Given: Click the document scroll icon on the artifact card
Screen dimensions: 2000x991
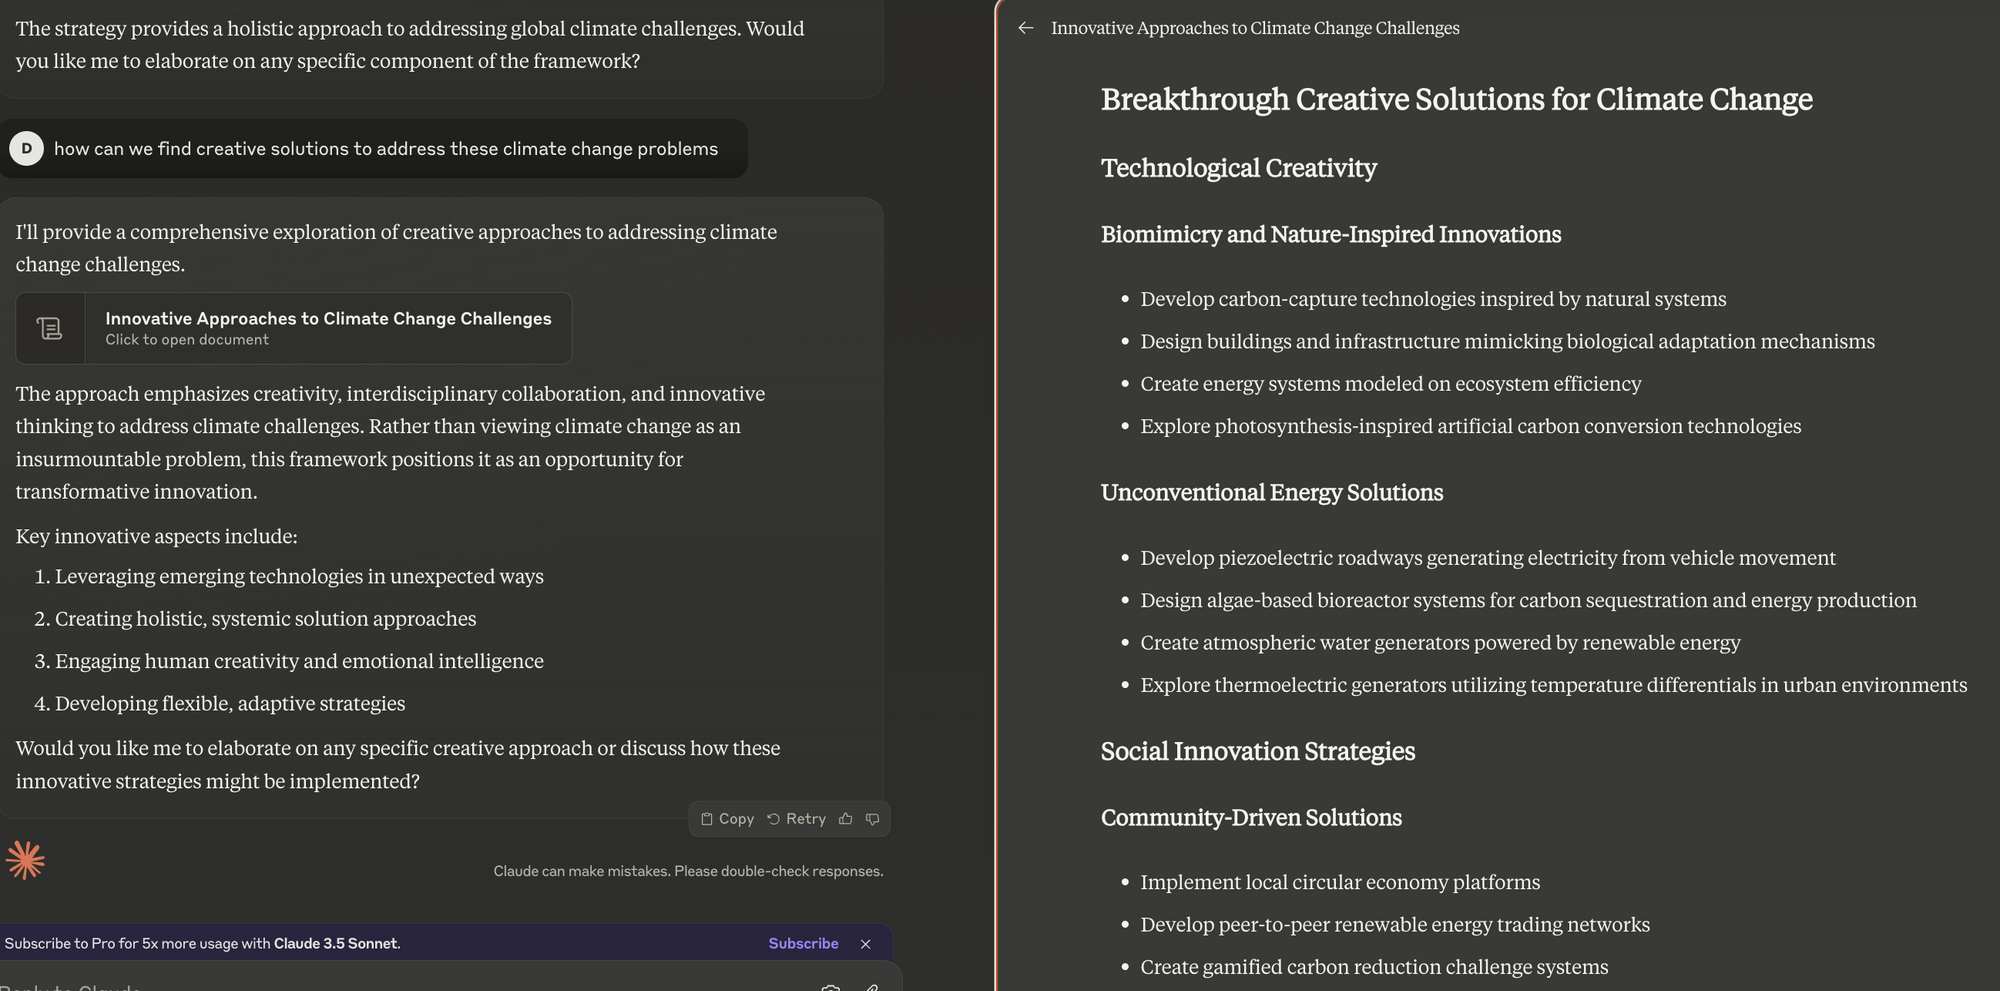Looking at the screenshot, I should 50,328.
